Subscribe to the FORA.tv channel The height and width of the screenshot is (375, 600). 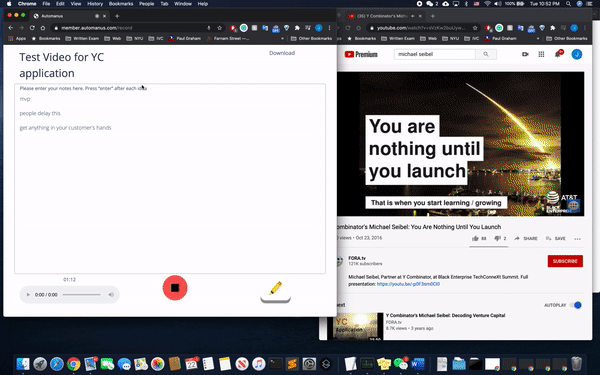pyautogui.click(x=565, y=261)
